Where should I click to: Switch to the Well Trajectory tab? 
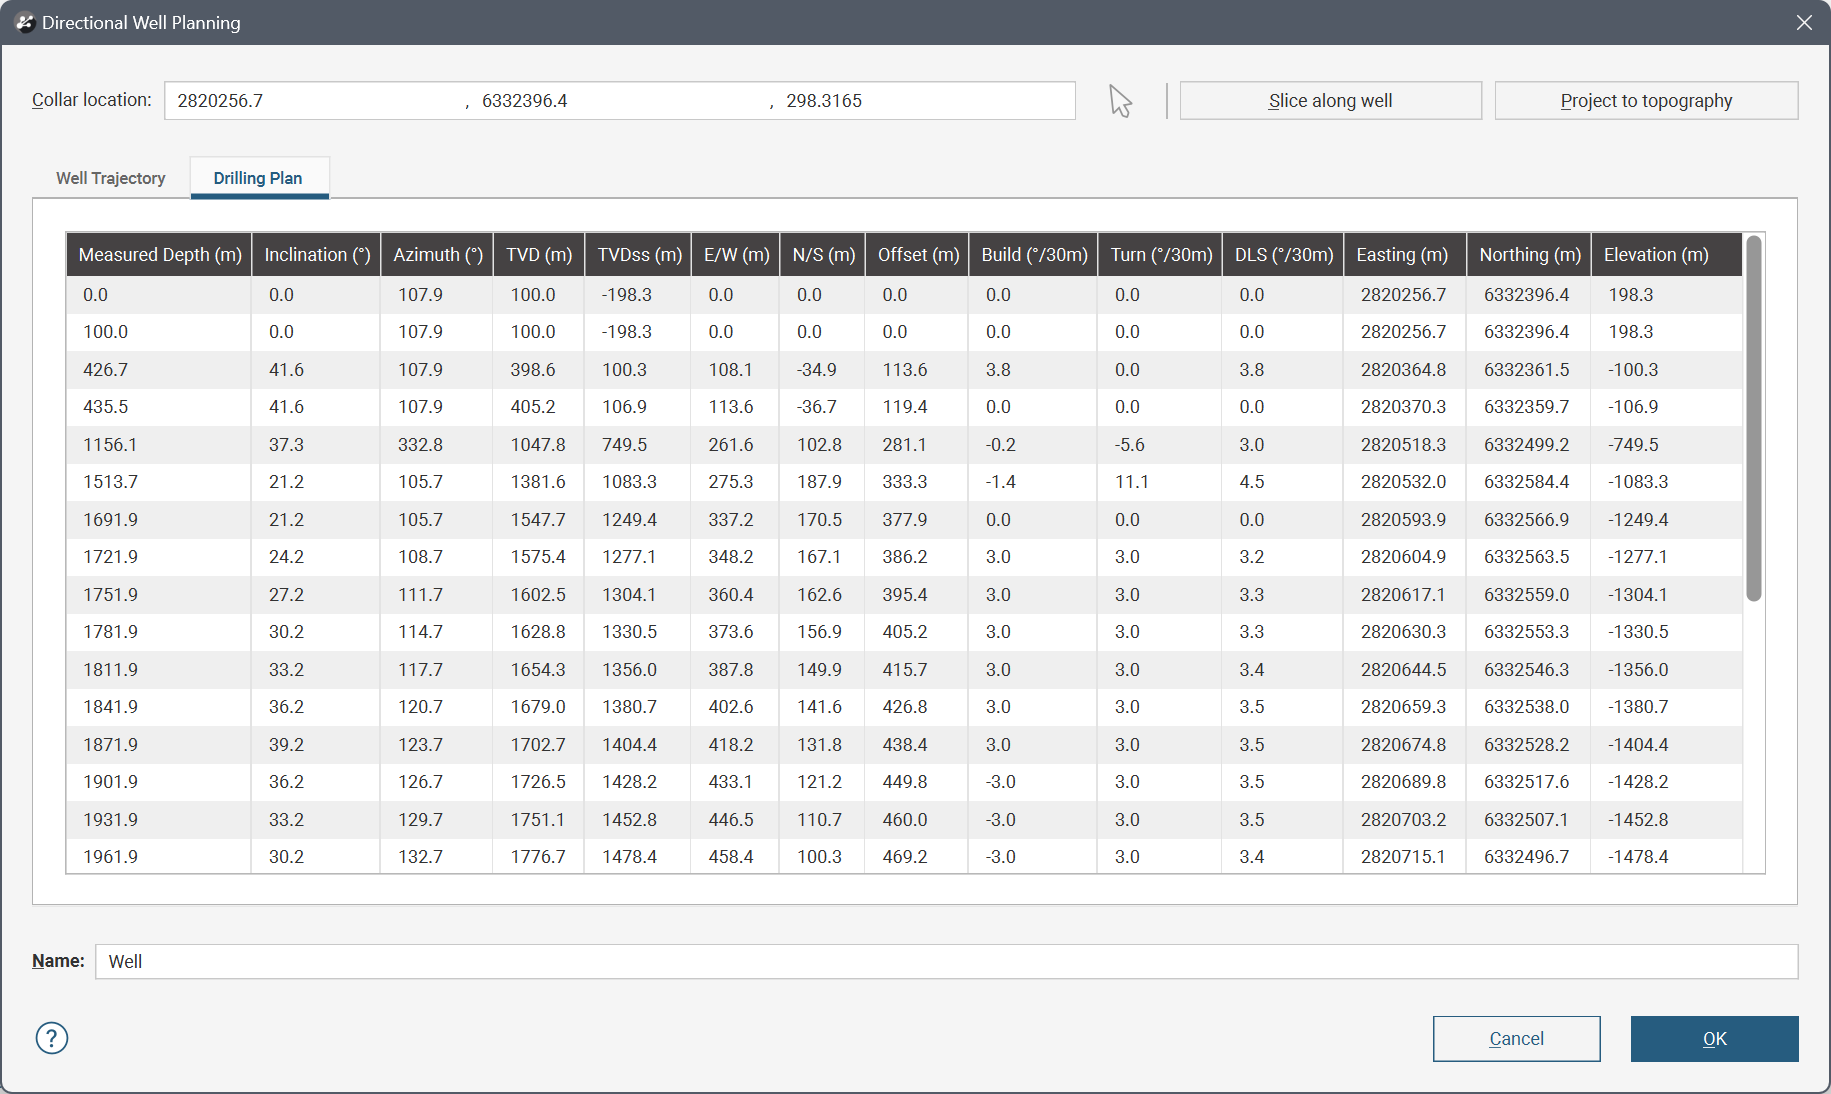tap(110, 178)
